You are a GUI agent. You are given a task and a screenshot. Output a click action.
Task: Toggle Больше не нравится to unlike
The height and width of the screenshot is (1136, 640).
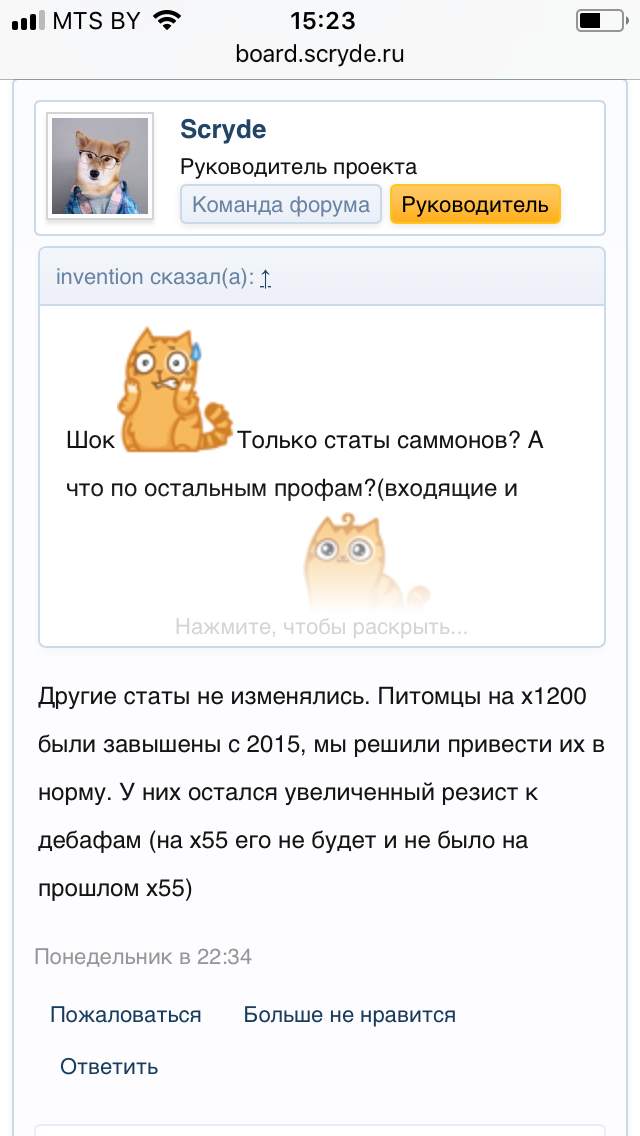(x=349, y=1015)
